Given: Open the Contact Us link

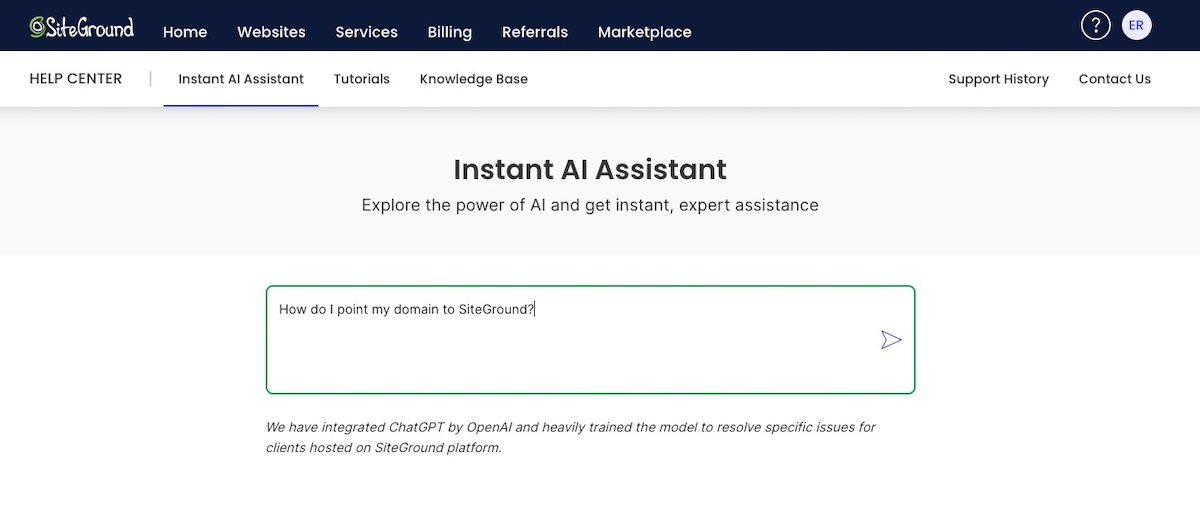Looking at the screenshot, I should (1115, 79).
